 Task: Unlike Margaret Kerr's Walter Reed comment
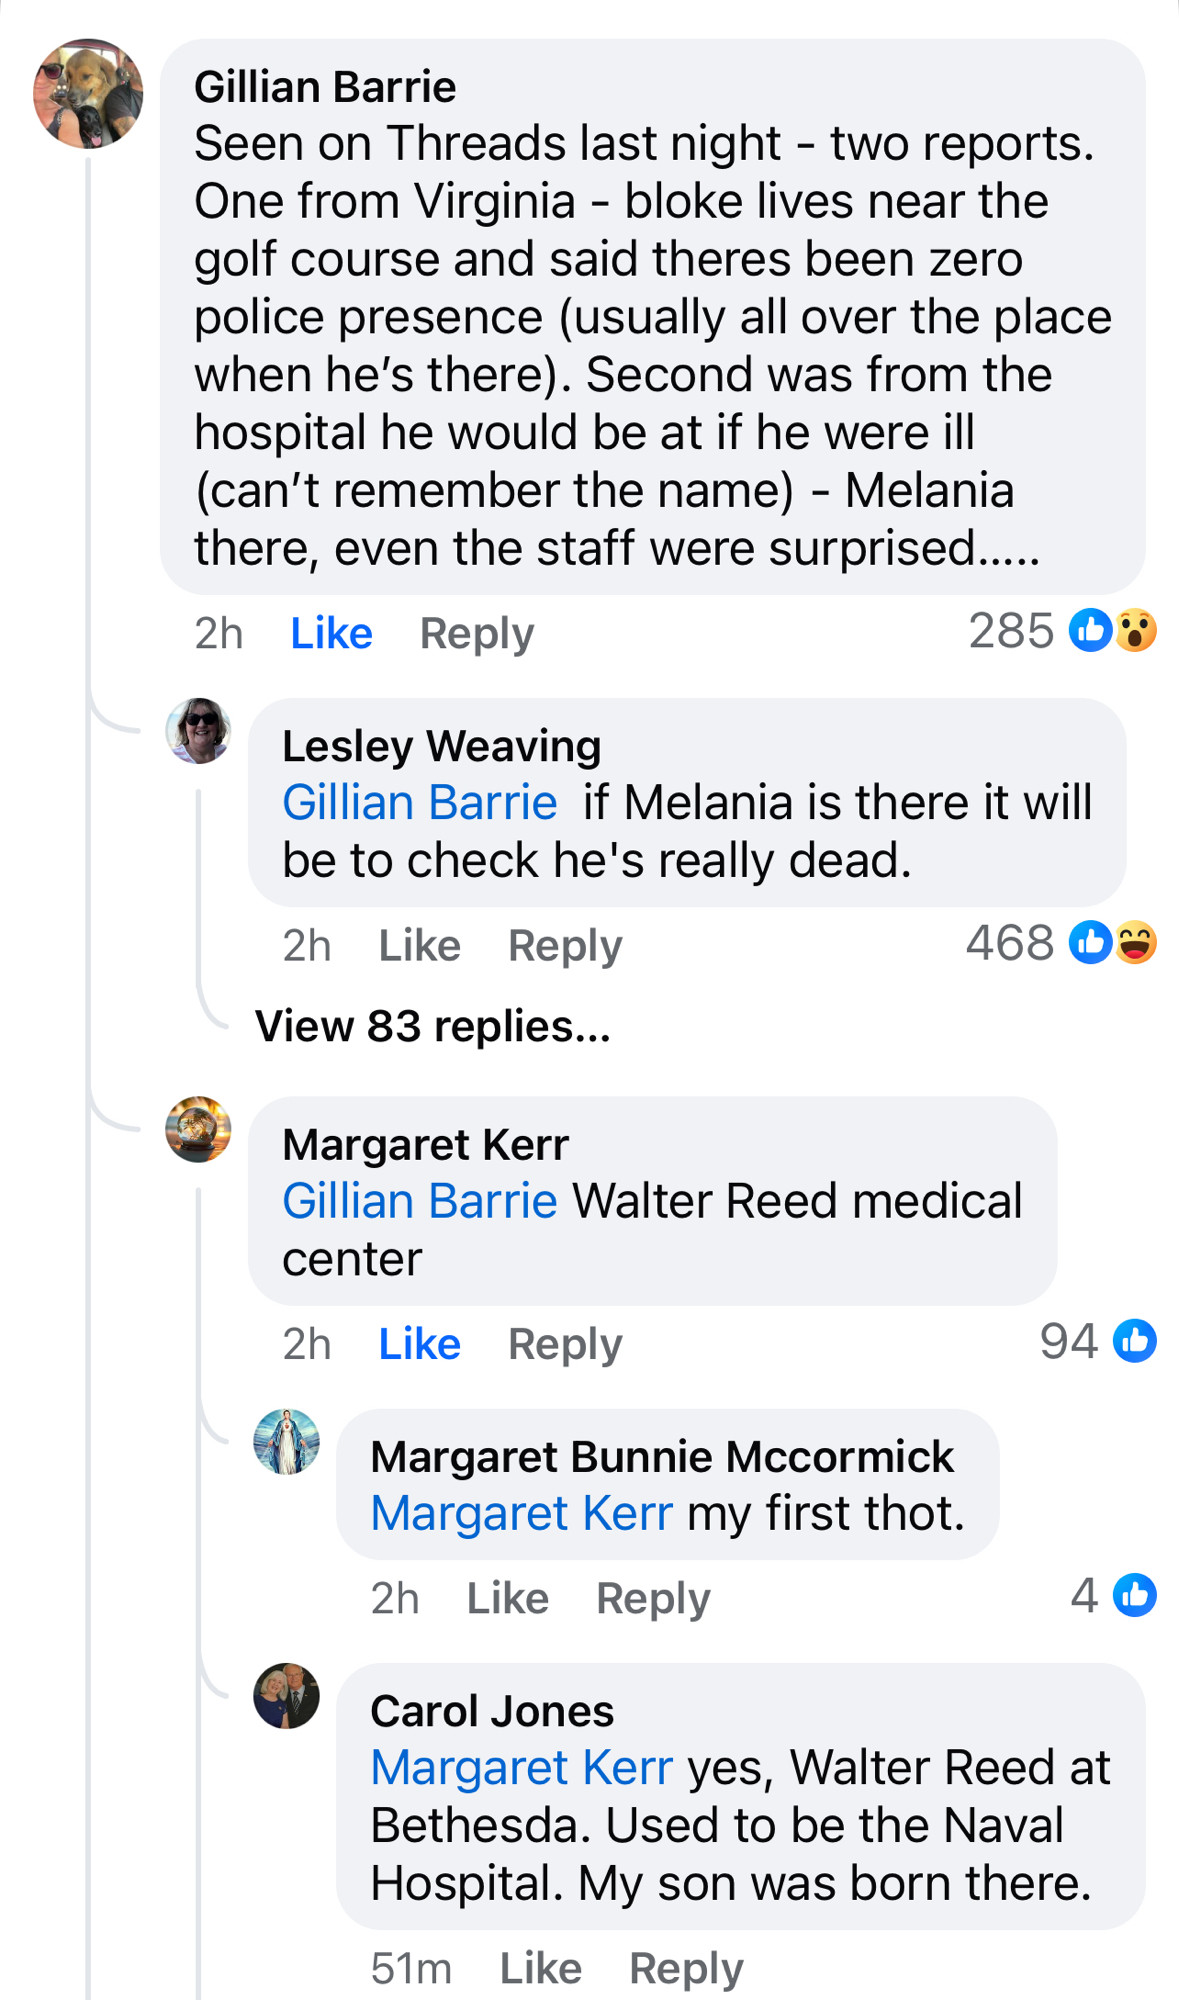[419, 1344]
